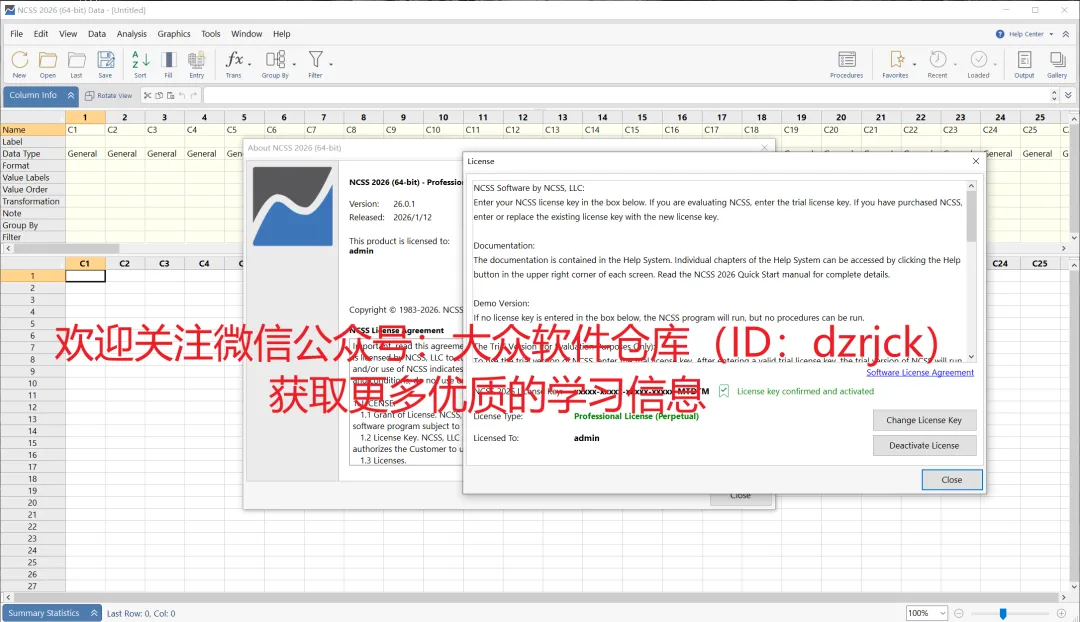Click the blue Help Center question icon
This screenshot has height=622, width=1080.
click(1000, 34)
